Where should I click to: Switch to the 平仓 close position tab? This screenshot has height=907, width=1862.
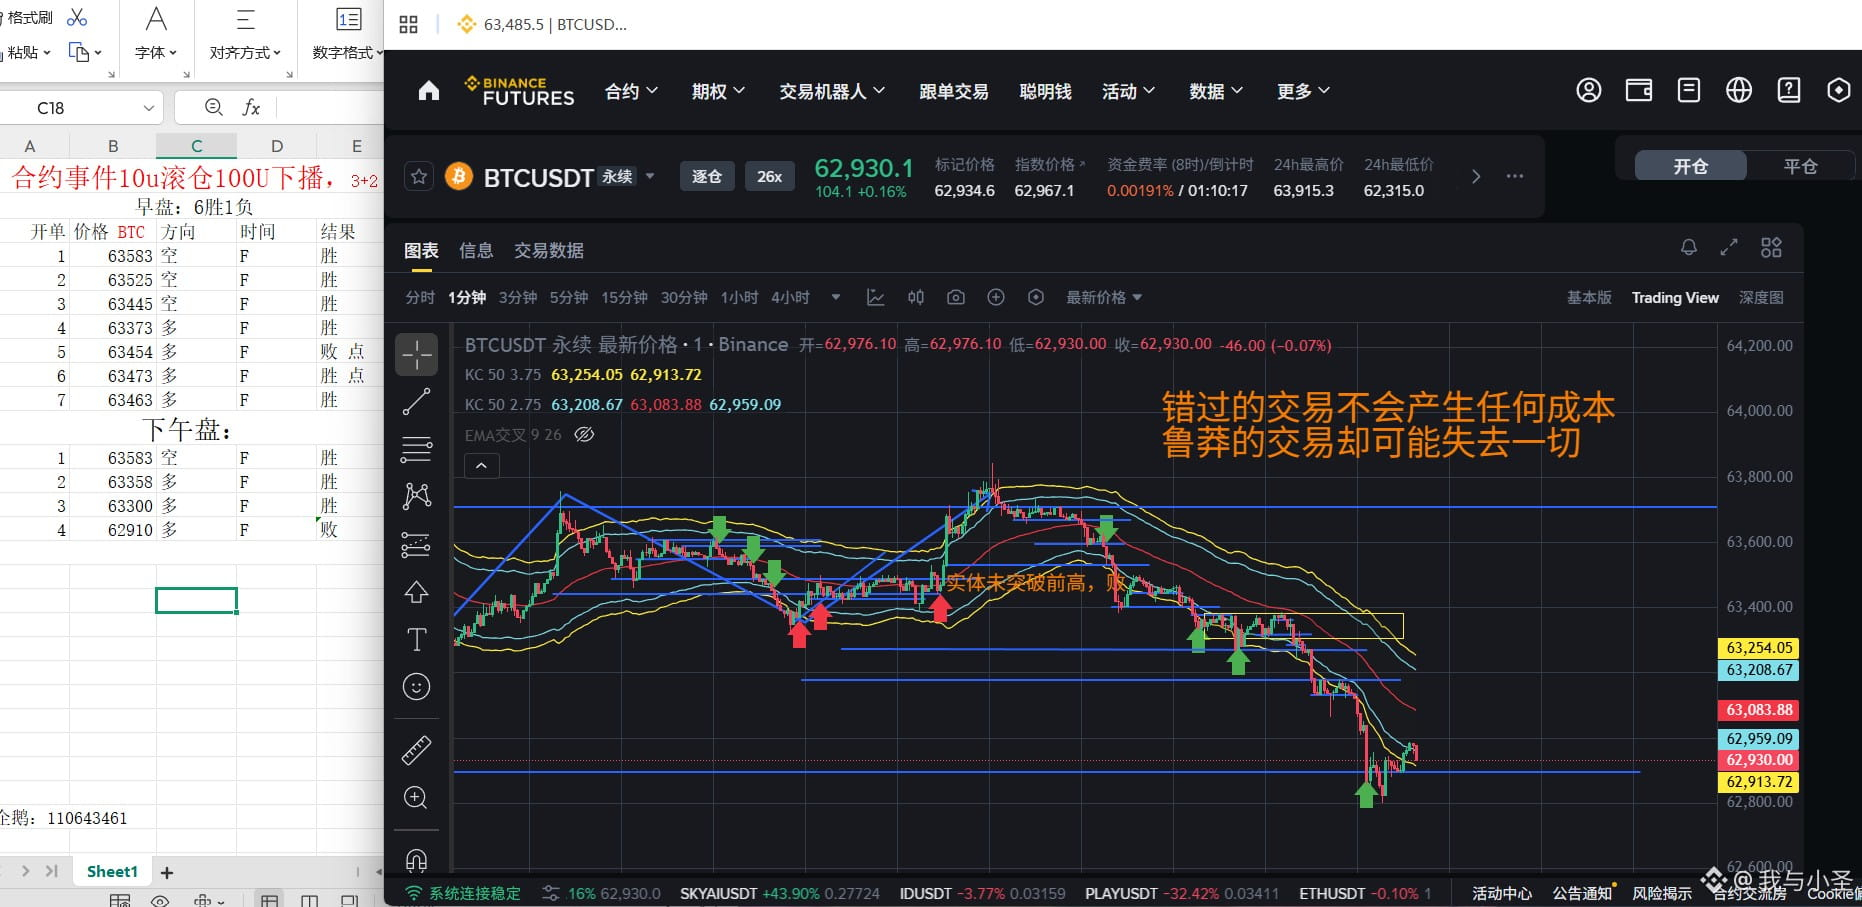1800,166
